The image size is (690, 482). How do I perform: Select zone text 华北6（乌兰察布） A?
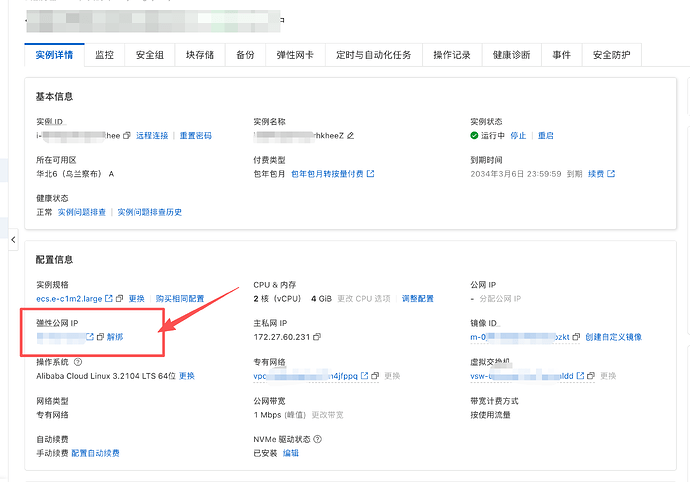point(75,174)
